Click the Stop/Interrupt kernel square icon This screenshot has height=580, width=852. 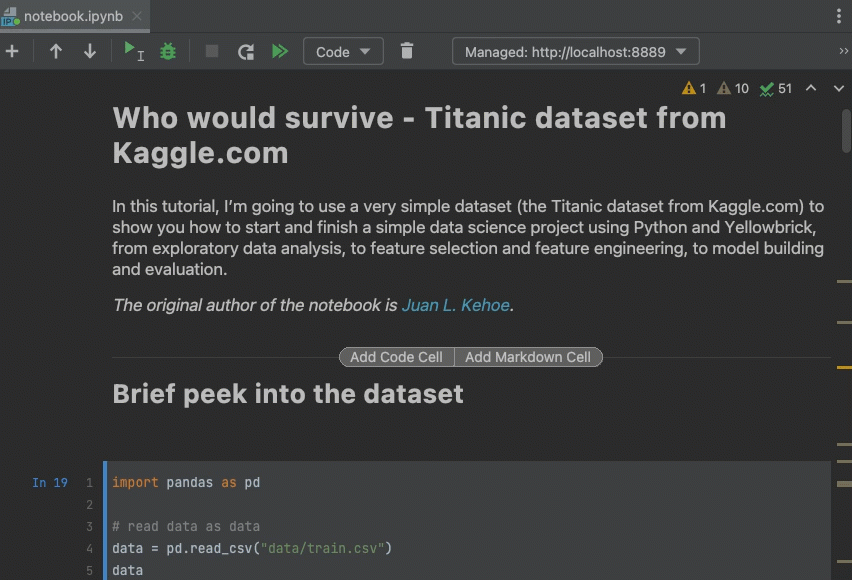[212, 52]
